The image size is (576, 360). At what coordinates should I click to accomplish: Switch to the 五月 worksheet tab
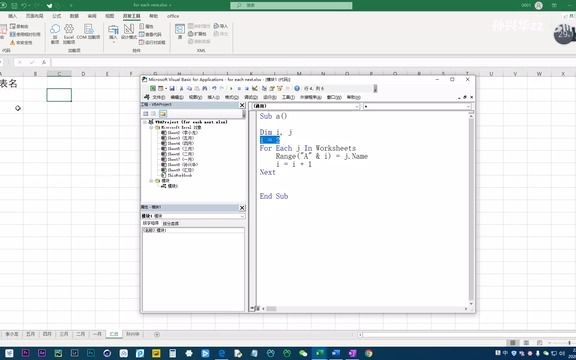coord(30,334)
